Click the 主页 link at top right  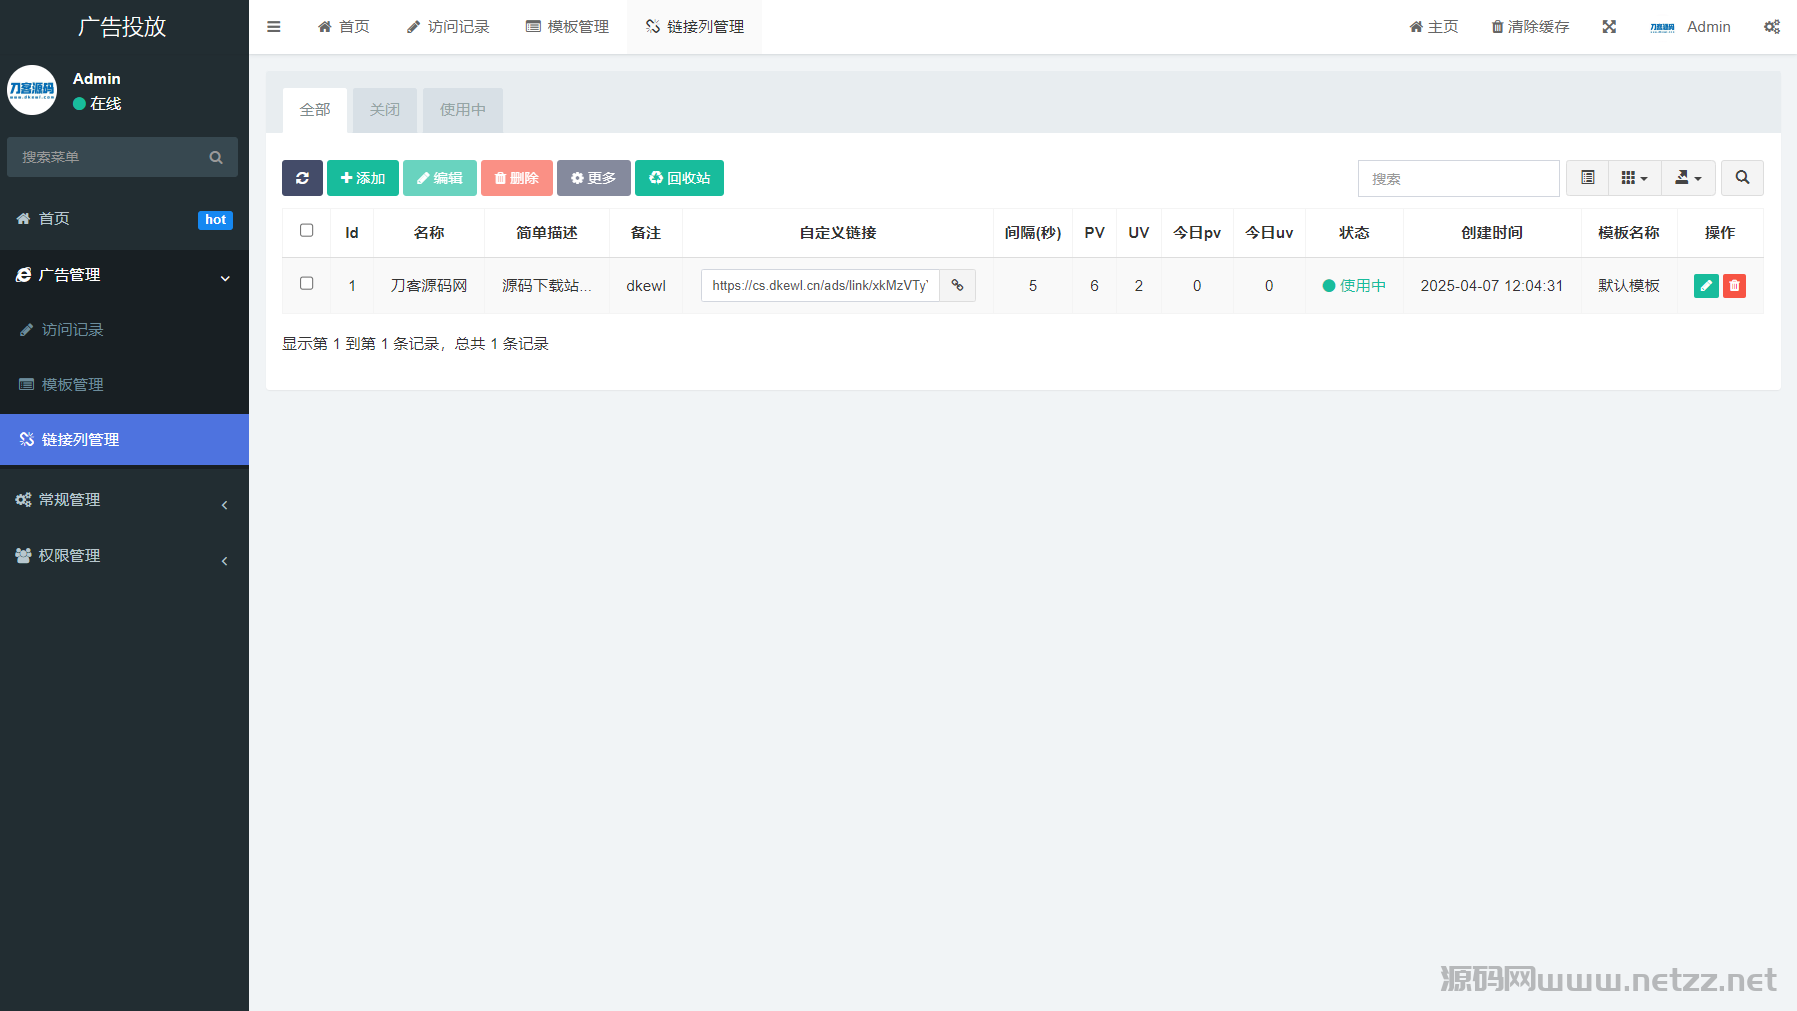pos(1434,27)
